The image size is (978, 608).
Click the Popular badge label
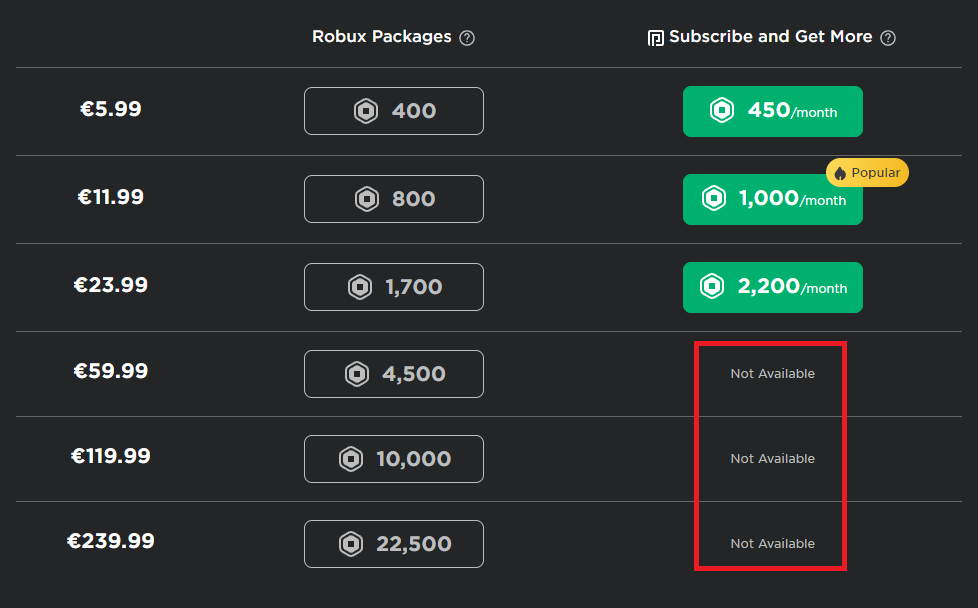876,173
